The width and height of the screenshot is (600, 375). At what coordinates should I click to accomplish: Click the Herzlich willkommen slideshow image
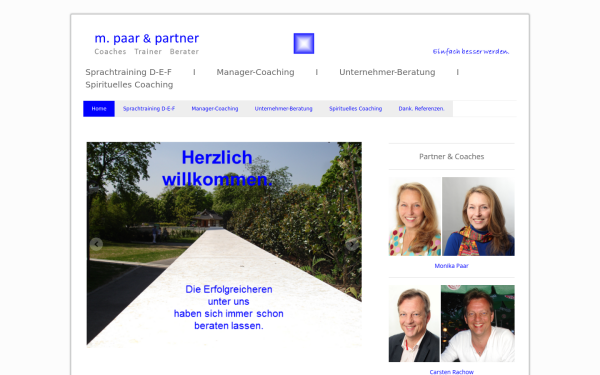pos(224,245)
